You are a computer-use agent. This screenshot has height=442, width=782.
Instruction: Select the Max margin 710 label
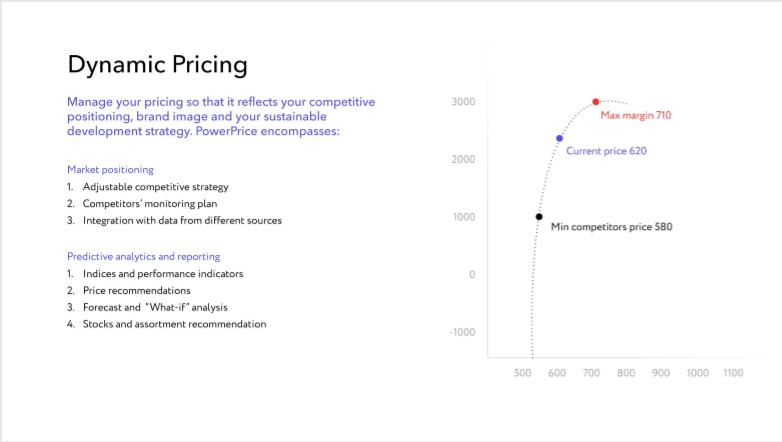(x=636, y=115)
